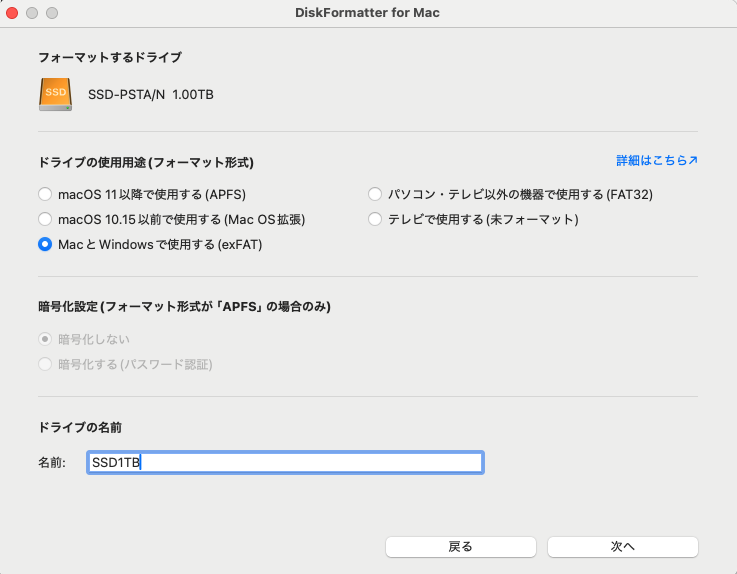Image resolution: width=737 pixels, height=574 pixels.
Task: Choose MacとWindowsで使用する (exFAT) radio button
Action: point(45,244)
